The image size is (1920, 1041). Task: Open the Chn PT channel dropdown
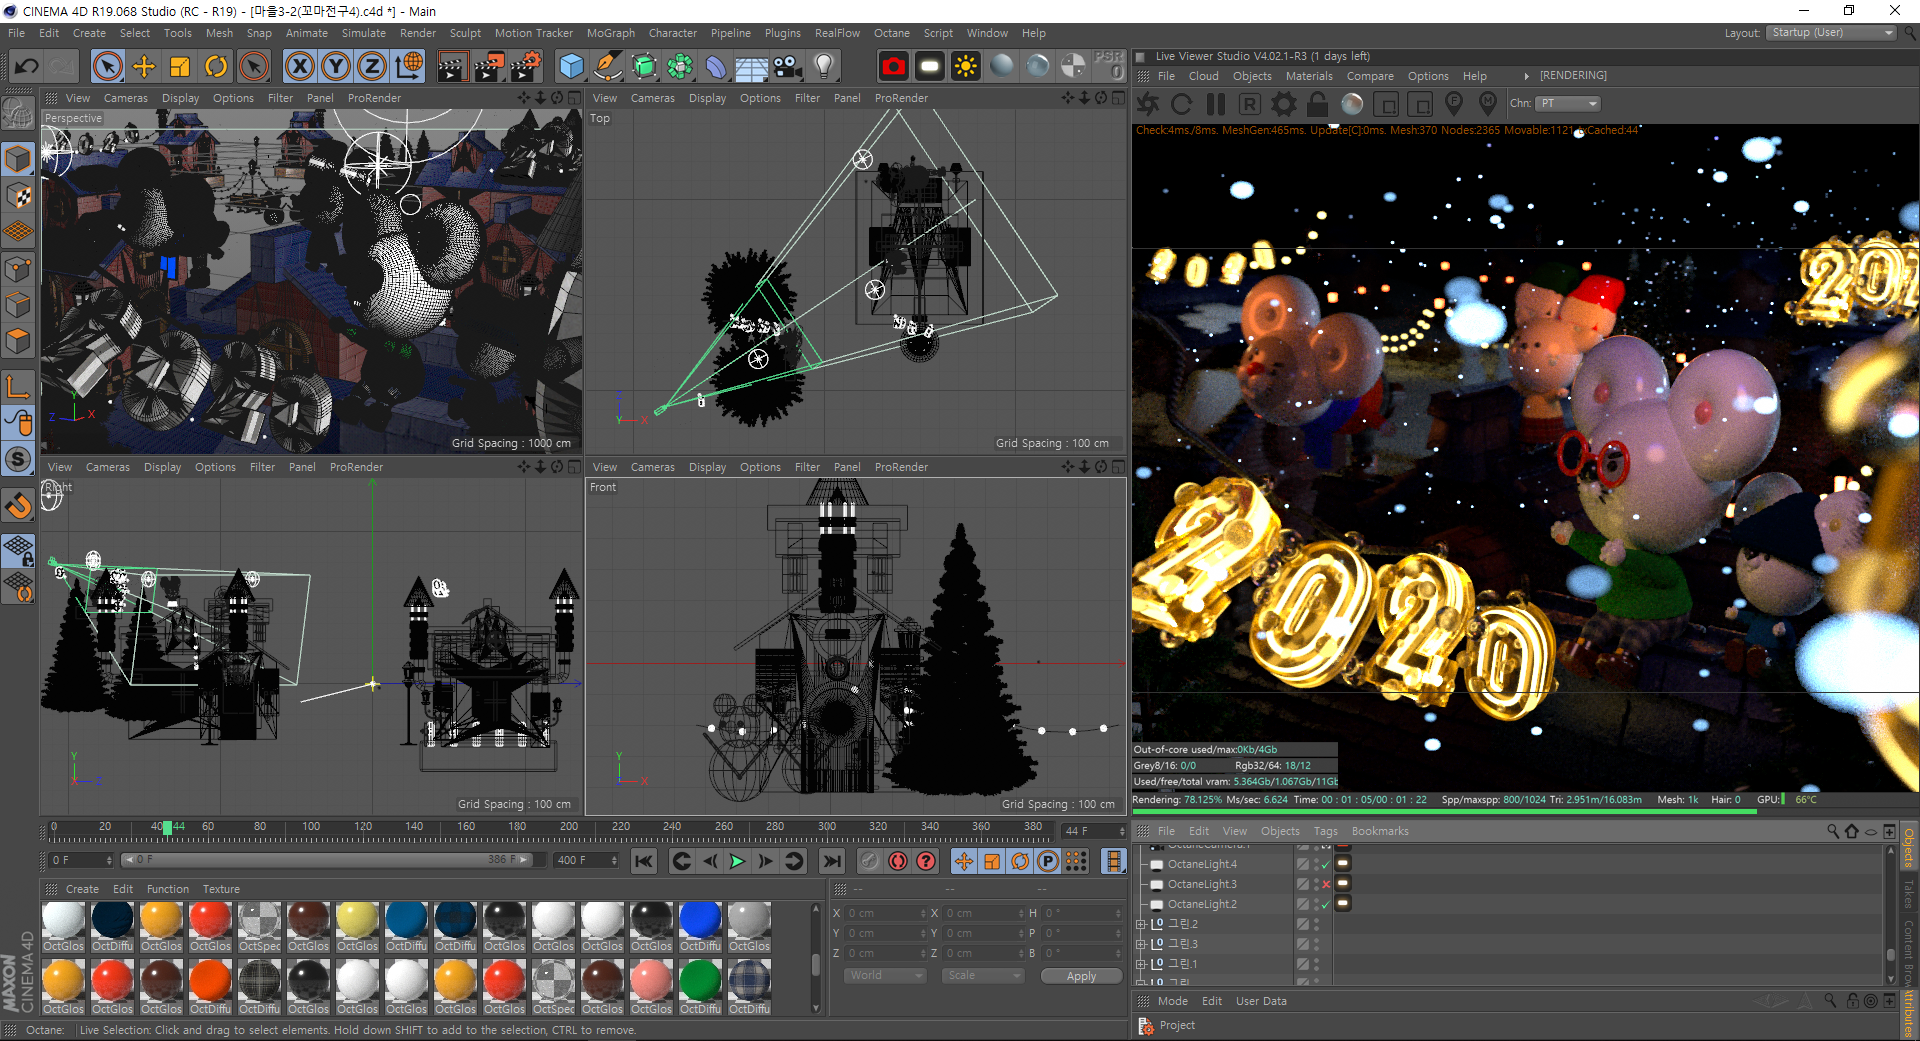click(x=1568, y=104)
